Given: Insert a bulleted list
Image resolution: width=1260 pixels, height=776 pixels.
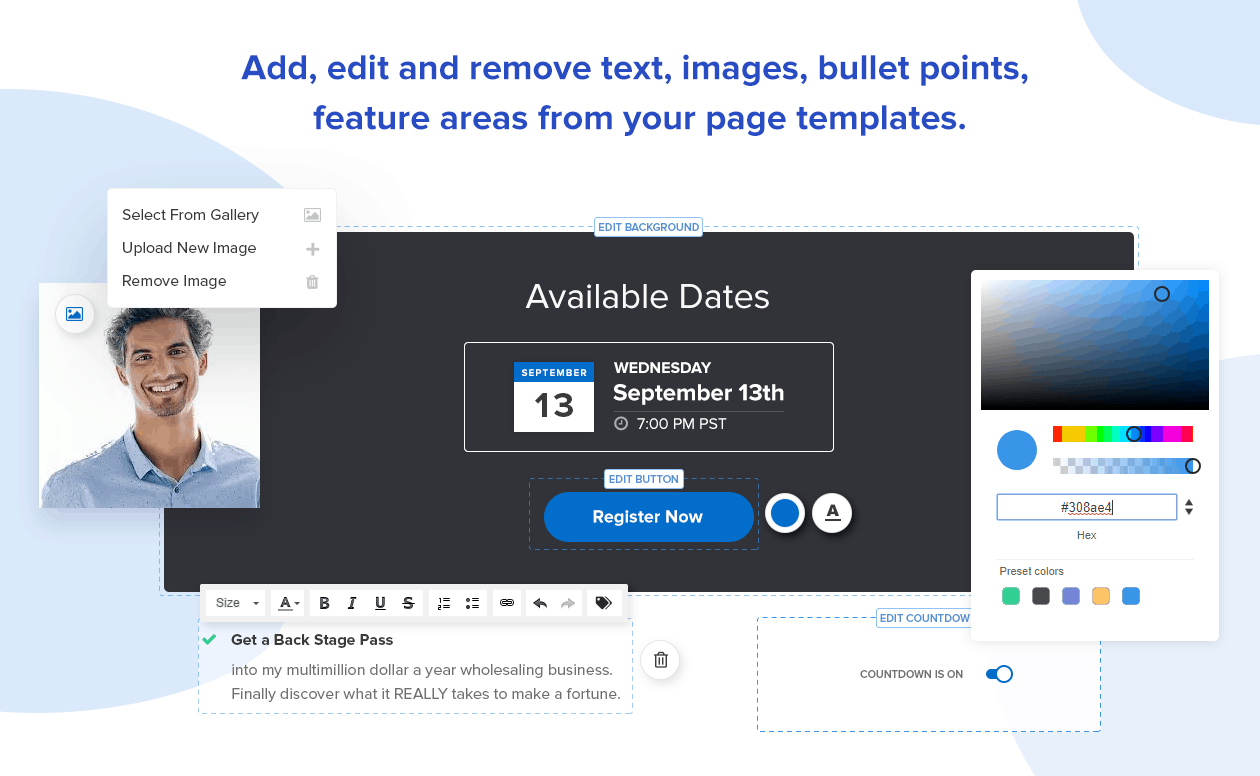Looking at the screenshot, I should click(x=472, y=603).
